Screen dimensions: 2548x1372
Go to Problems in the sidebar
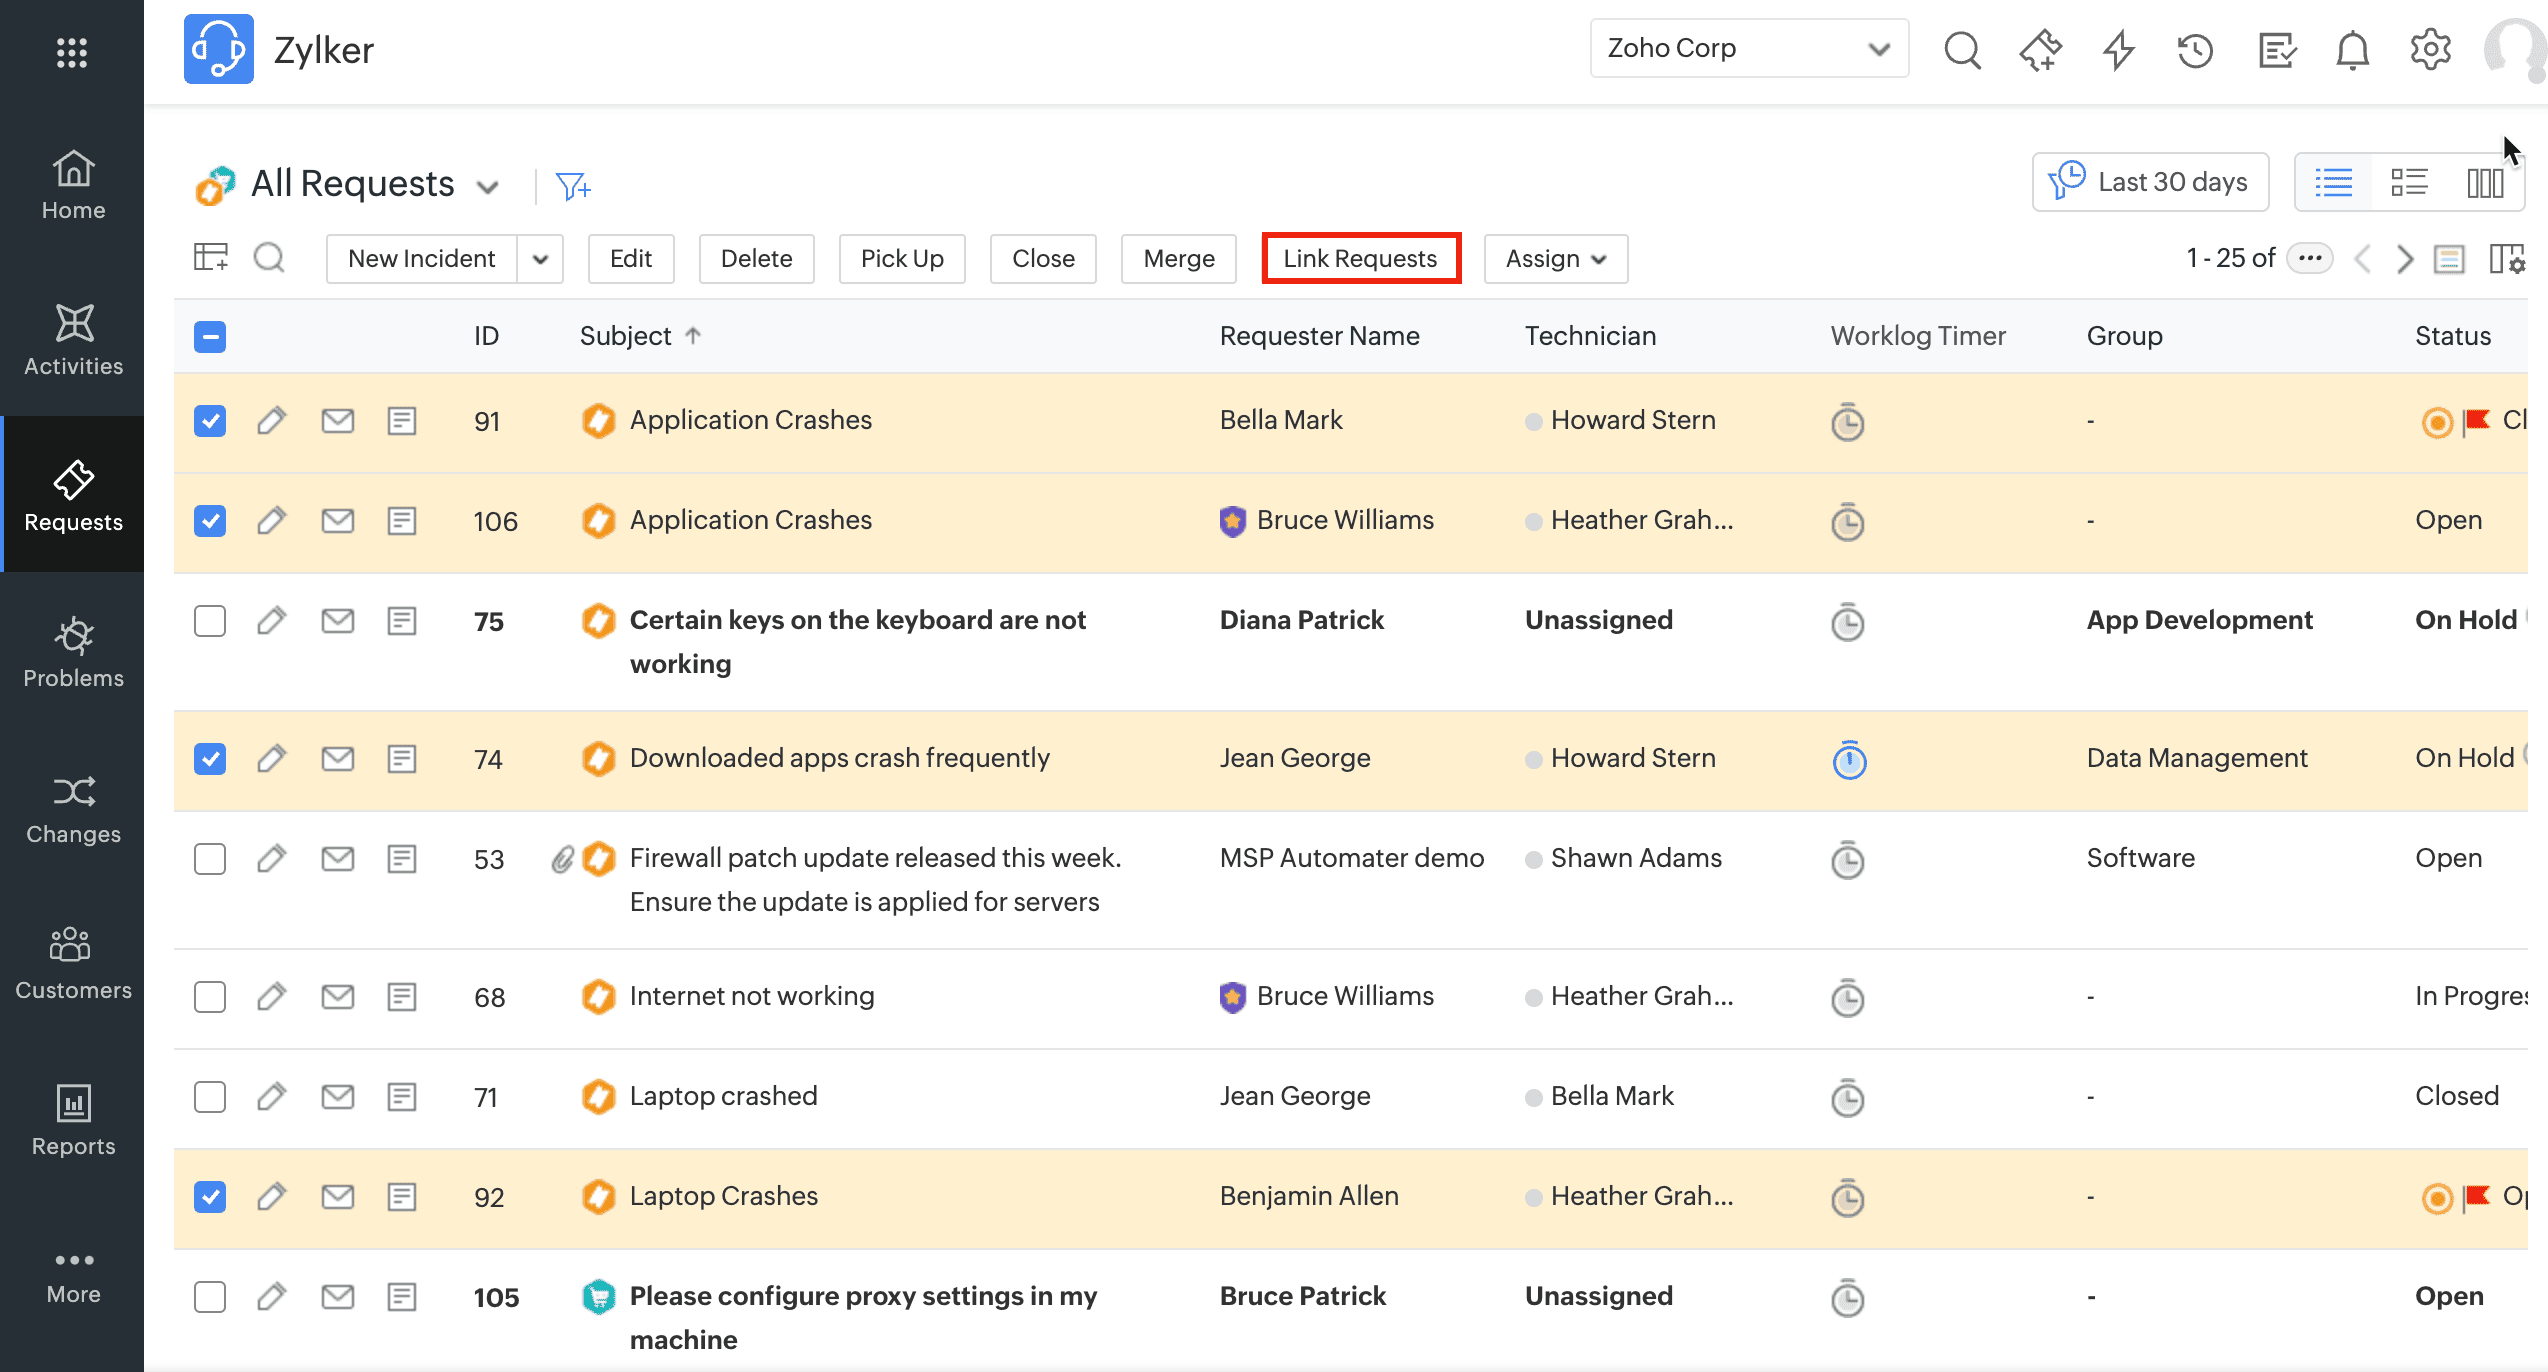click(73, 652)
